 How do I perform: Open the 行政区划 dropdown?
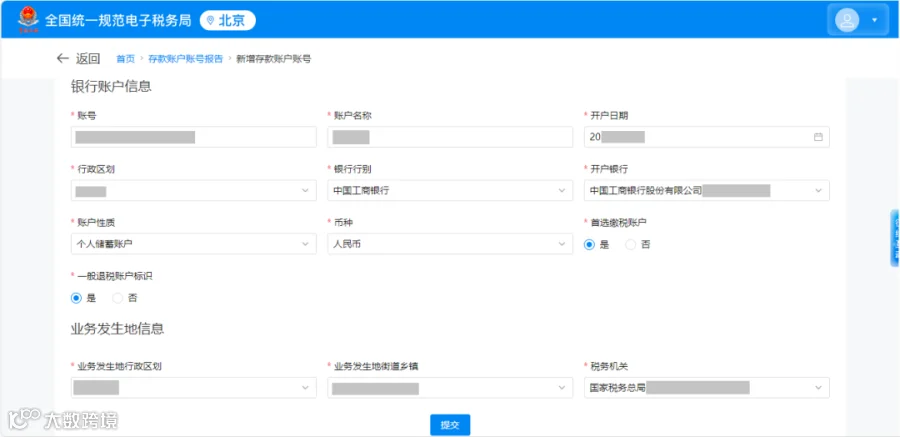193,191
